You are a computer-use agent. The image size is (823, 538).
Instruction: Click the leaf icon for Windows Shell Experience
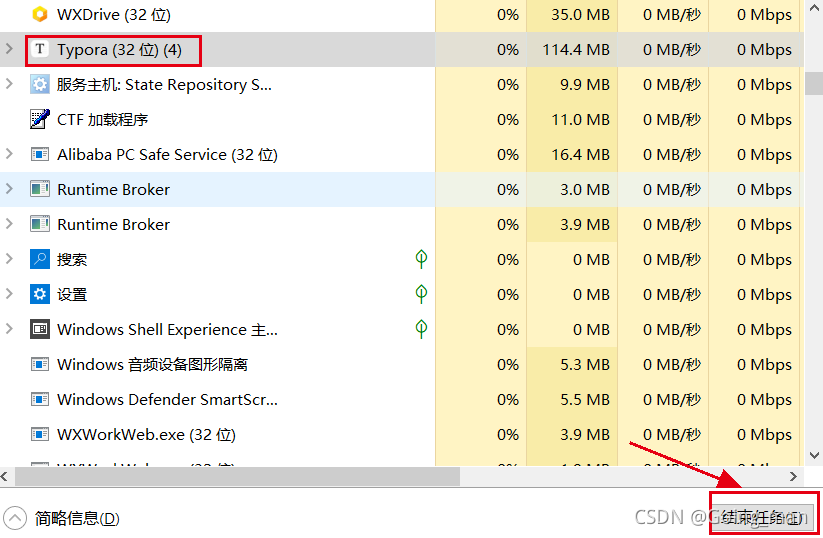[421, 329]
